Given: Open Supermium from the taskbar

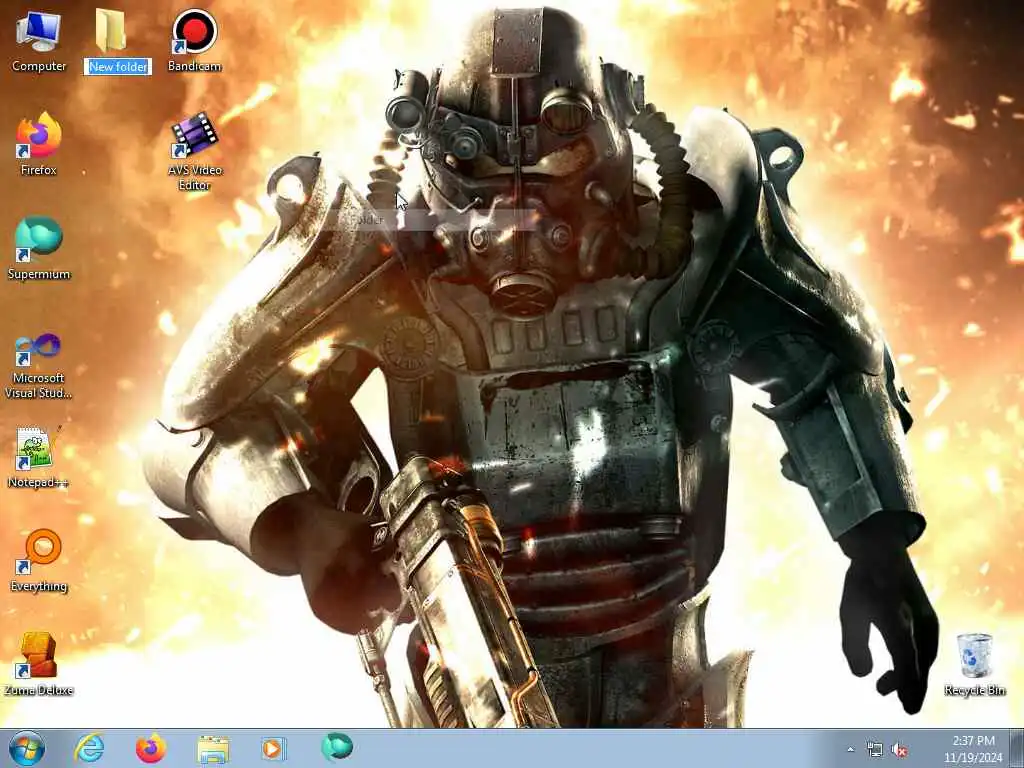Looking at the screenshot, I should (336, 748).
